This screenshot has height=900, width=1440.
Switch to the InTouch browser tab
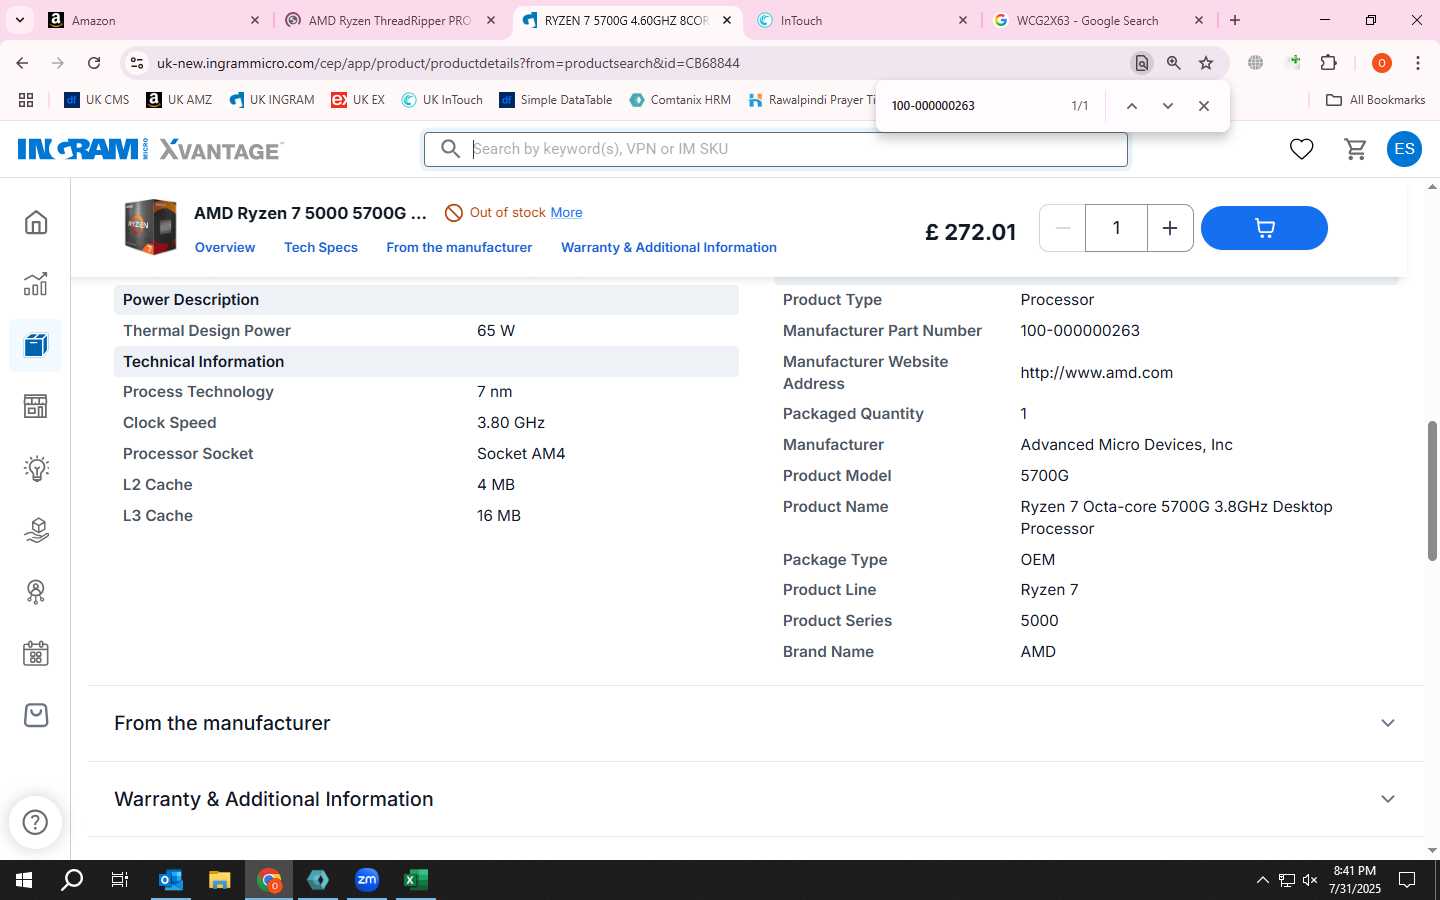pyautogui.click(x=862, y=20)
